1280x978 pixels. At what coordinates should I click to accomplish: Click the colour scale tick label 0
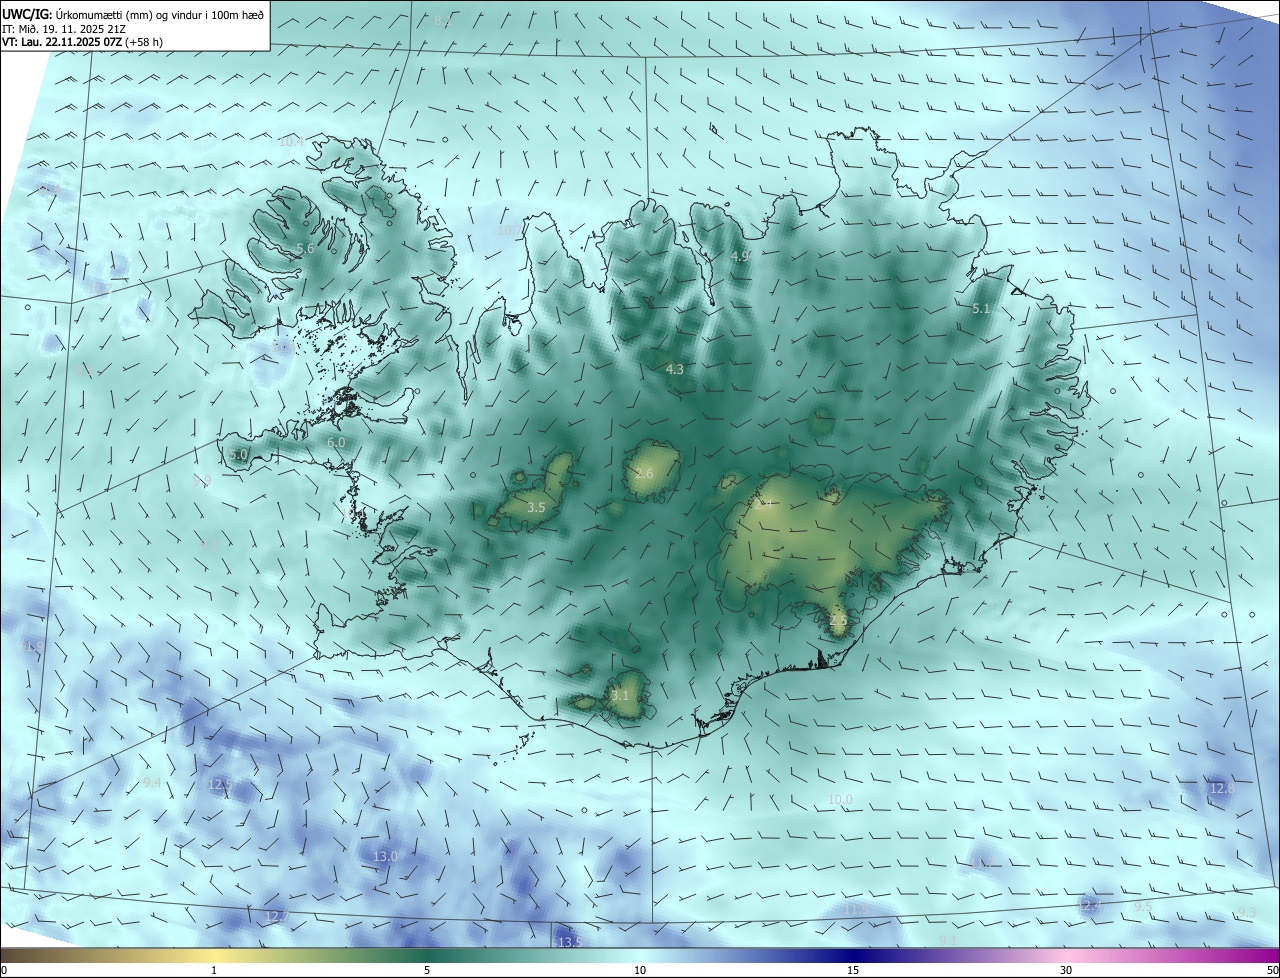click(4, 970)
